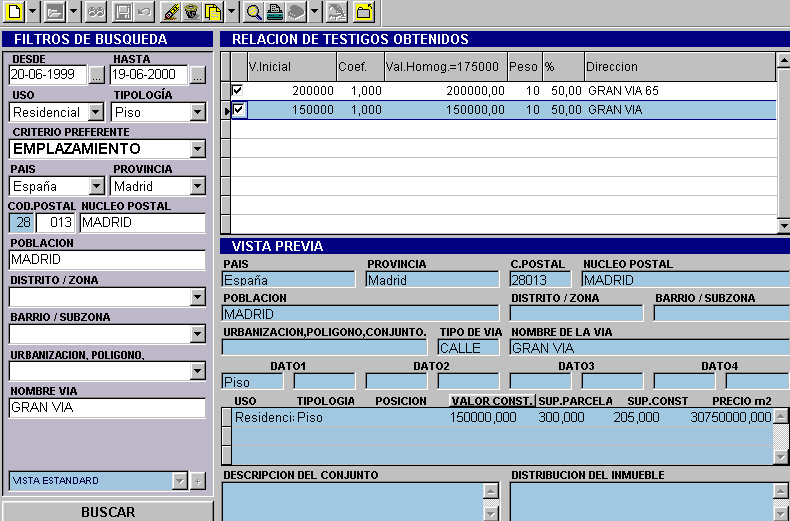The image size is (790, 521).
Task: Click the New document toolbar icon
Action: pyautogui.click(x=14, y=12)
